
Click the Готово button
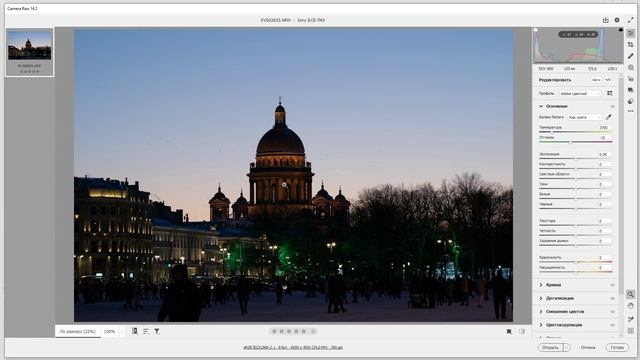coord(617,348)
